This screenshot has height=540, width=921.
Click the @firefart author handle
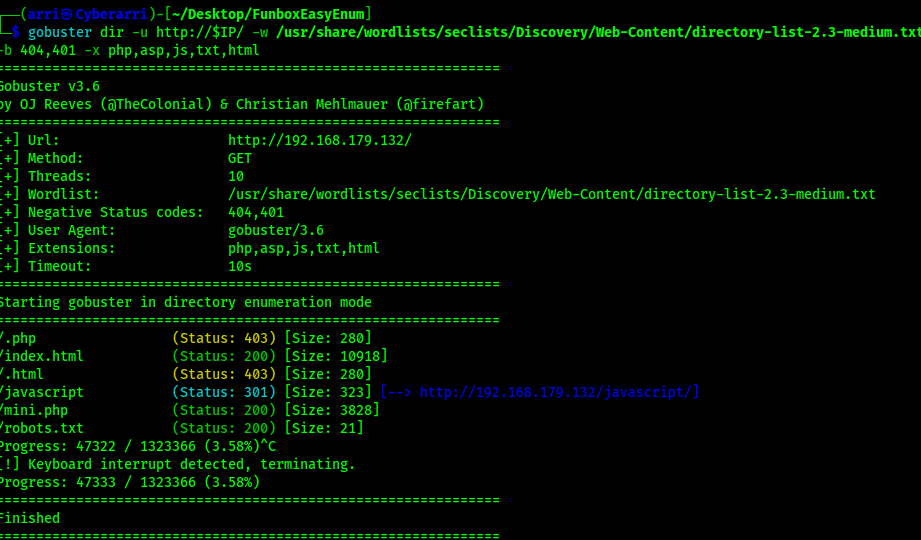(x=439, y=104)
